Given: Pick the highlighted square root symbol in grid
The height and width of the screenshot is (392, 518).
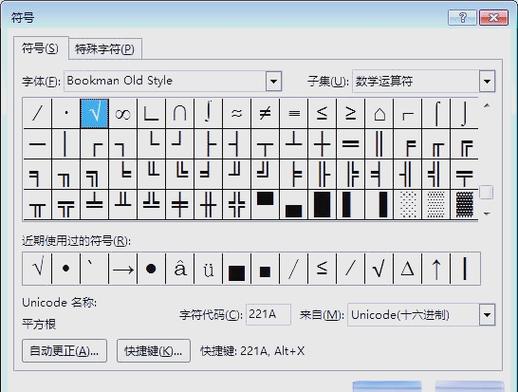Looking at the screenshot, I should pyautogui.click(x=94, y=114).
